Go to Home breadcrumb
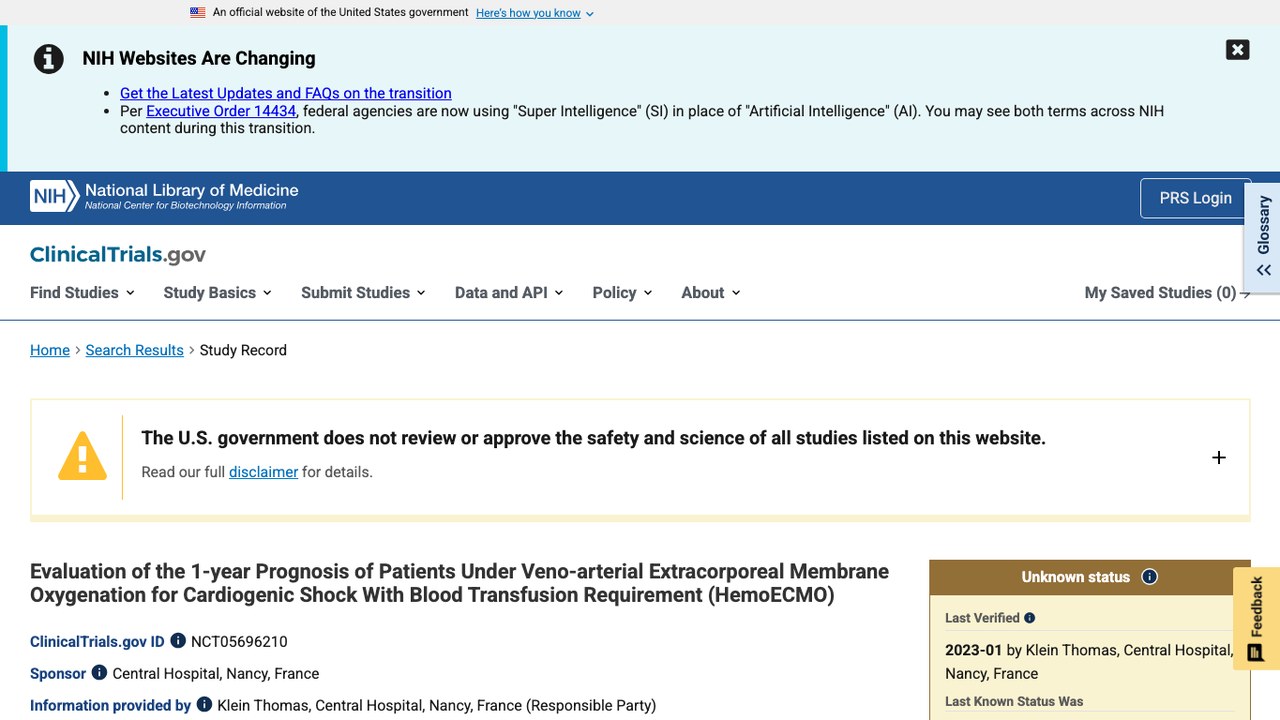This screenshot has height=720, width=1280. [x=50, y=350]
